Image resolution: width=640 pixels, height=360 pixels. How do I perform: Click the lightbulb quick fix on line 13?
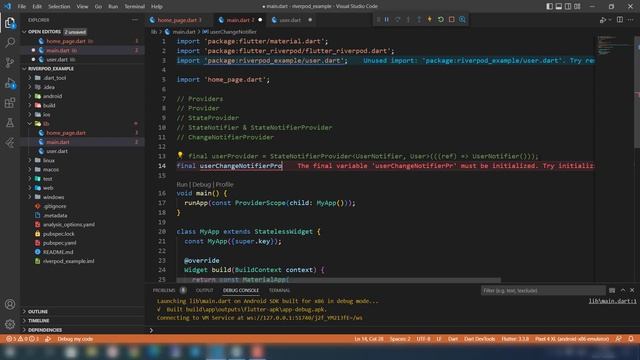pyautogui.click(x=180, y=156)
